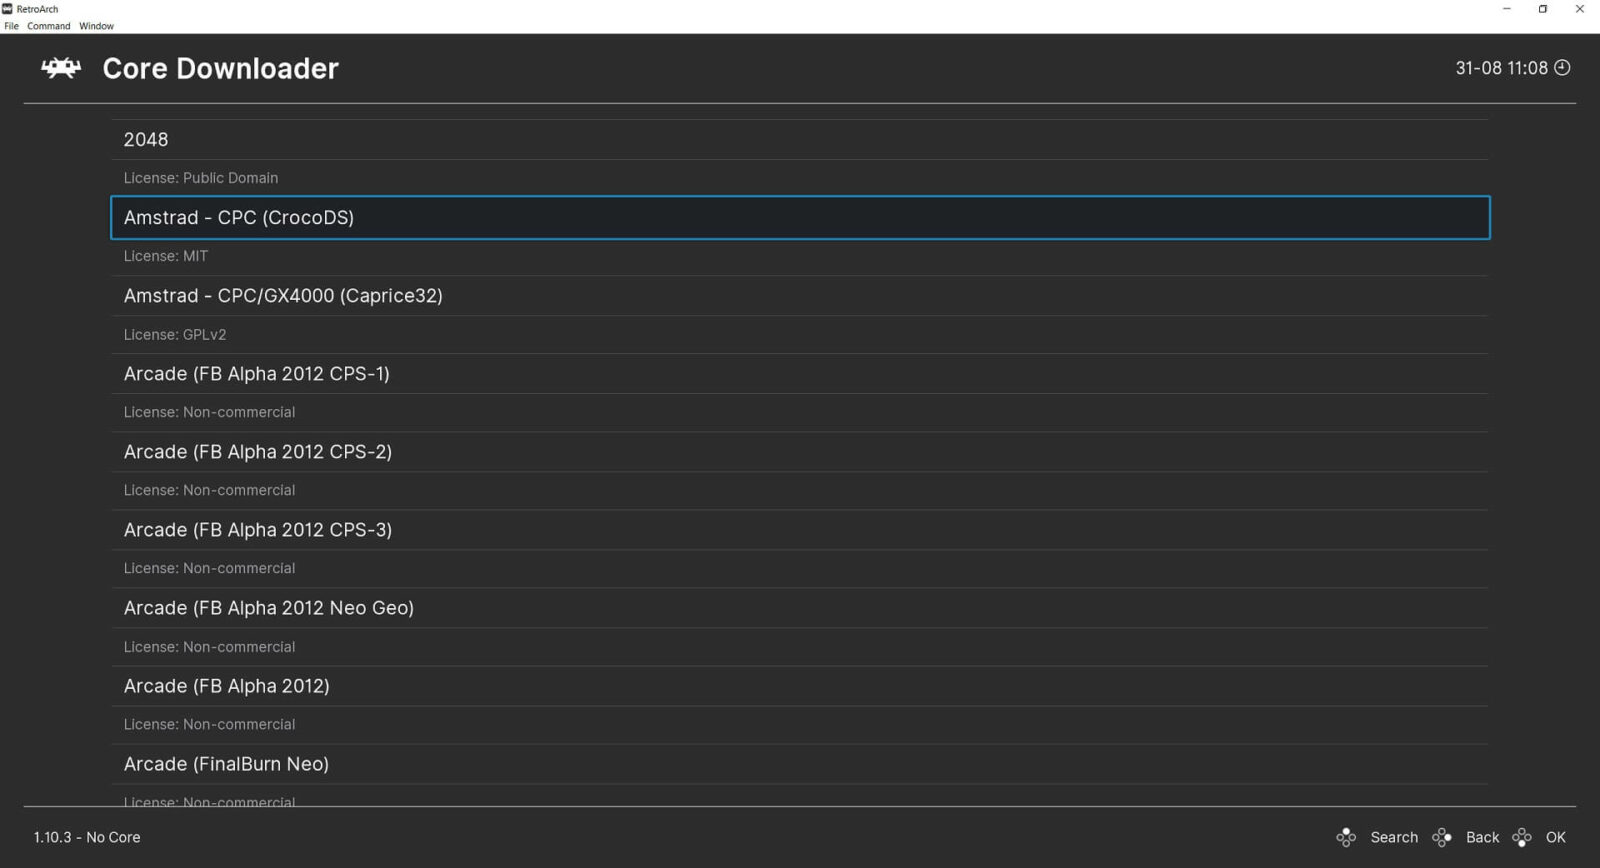Click the RetroArch title bar app icon

tap(8, 9)
